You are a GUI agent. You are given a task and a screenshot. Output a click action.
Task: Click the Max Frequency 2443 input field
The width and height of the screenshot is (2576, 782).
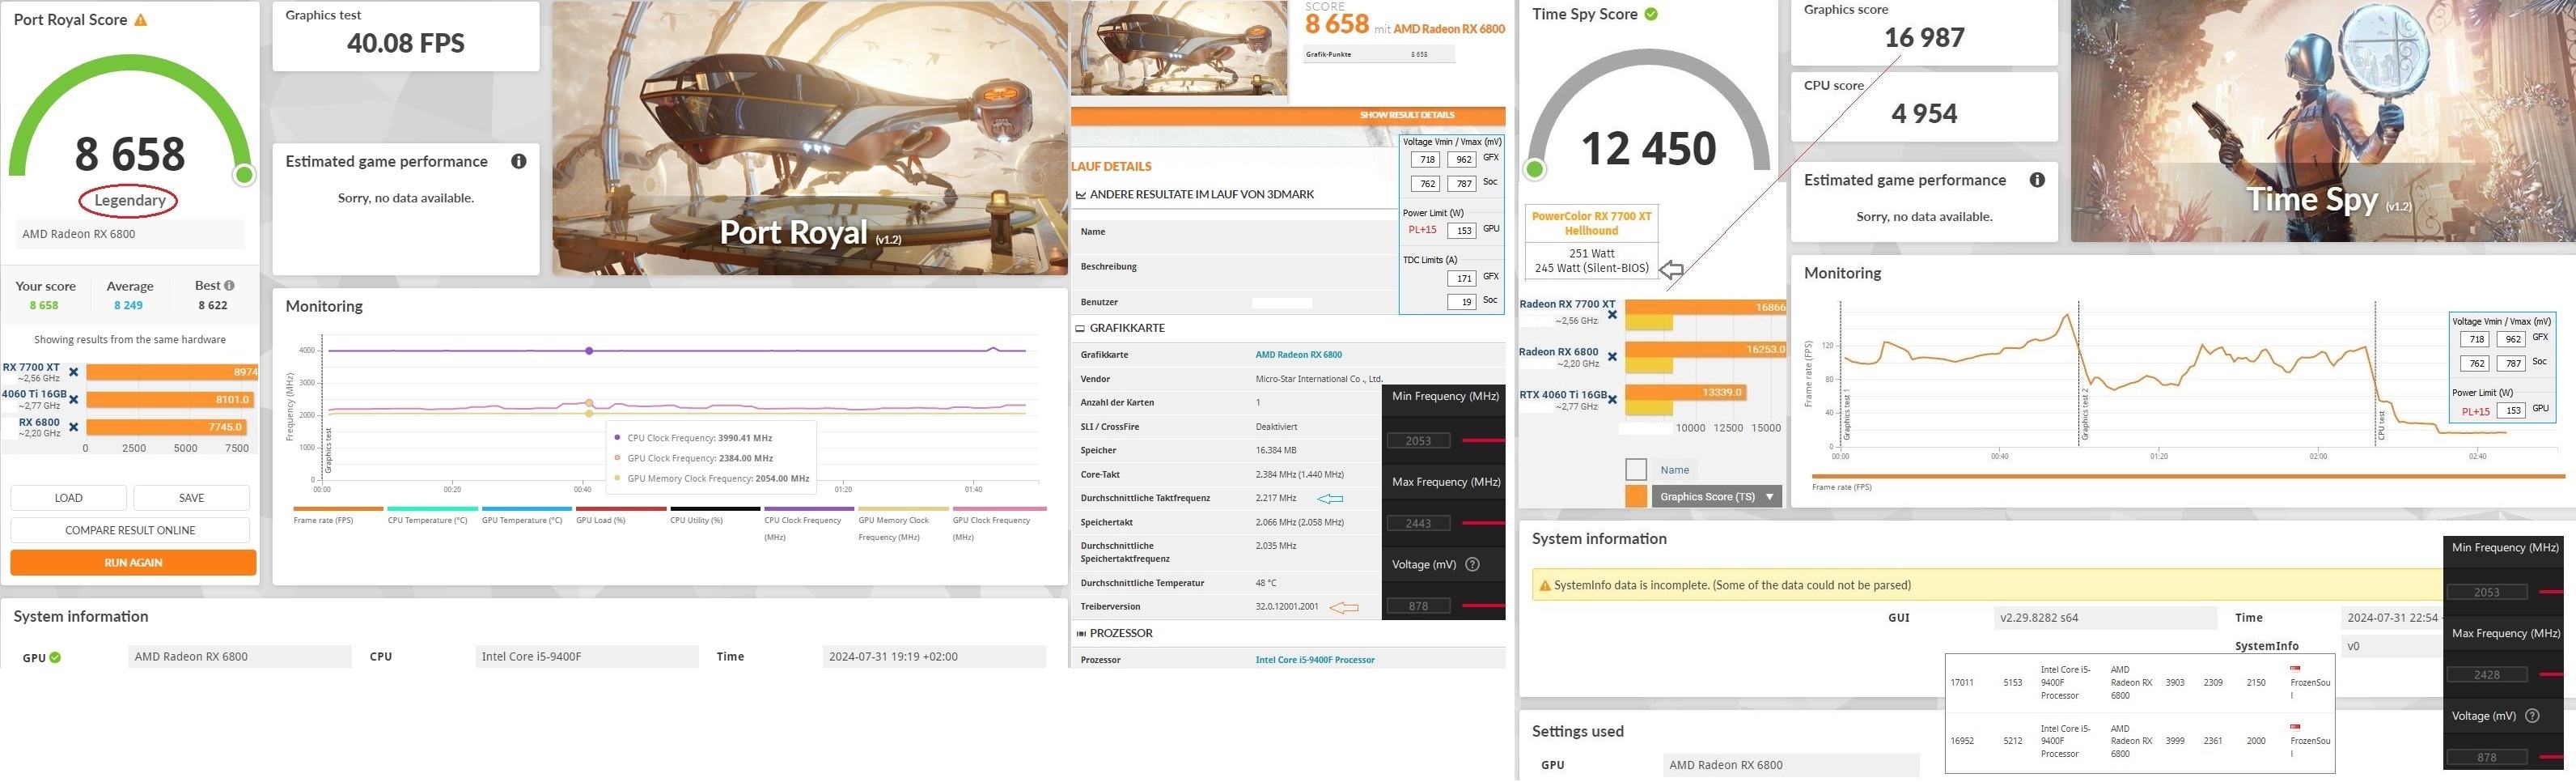tap(1418, 523)
